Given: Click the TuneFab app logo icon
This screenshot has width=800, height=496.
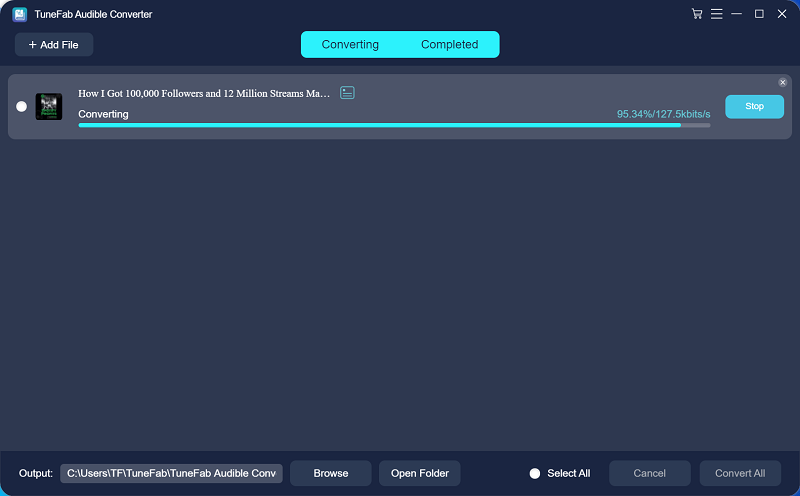Looking at the screenshot, I should tap(19, 14).
